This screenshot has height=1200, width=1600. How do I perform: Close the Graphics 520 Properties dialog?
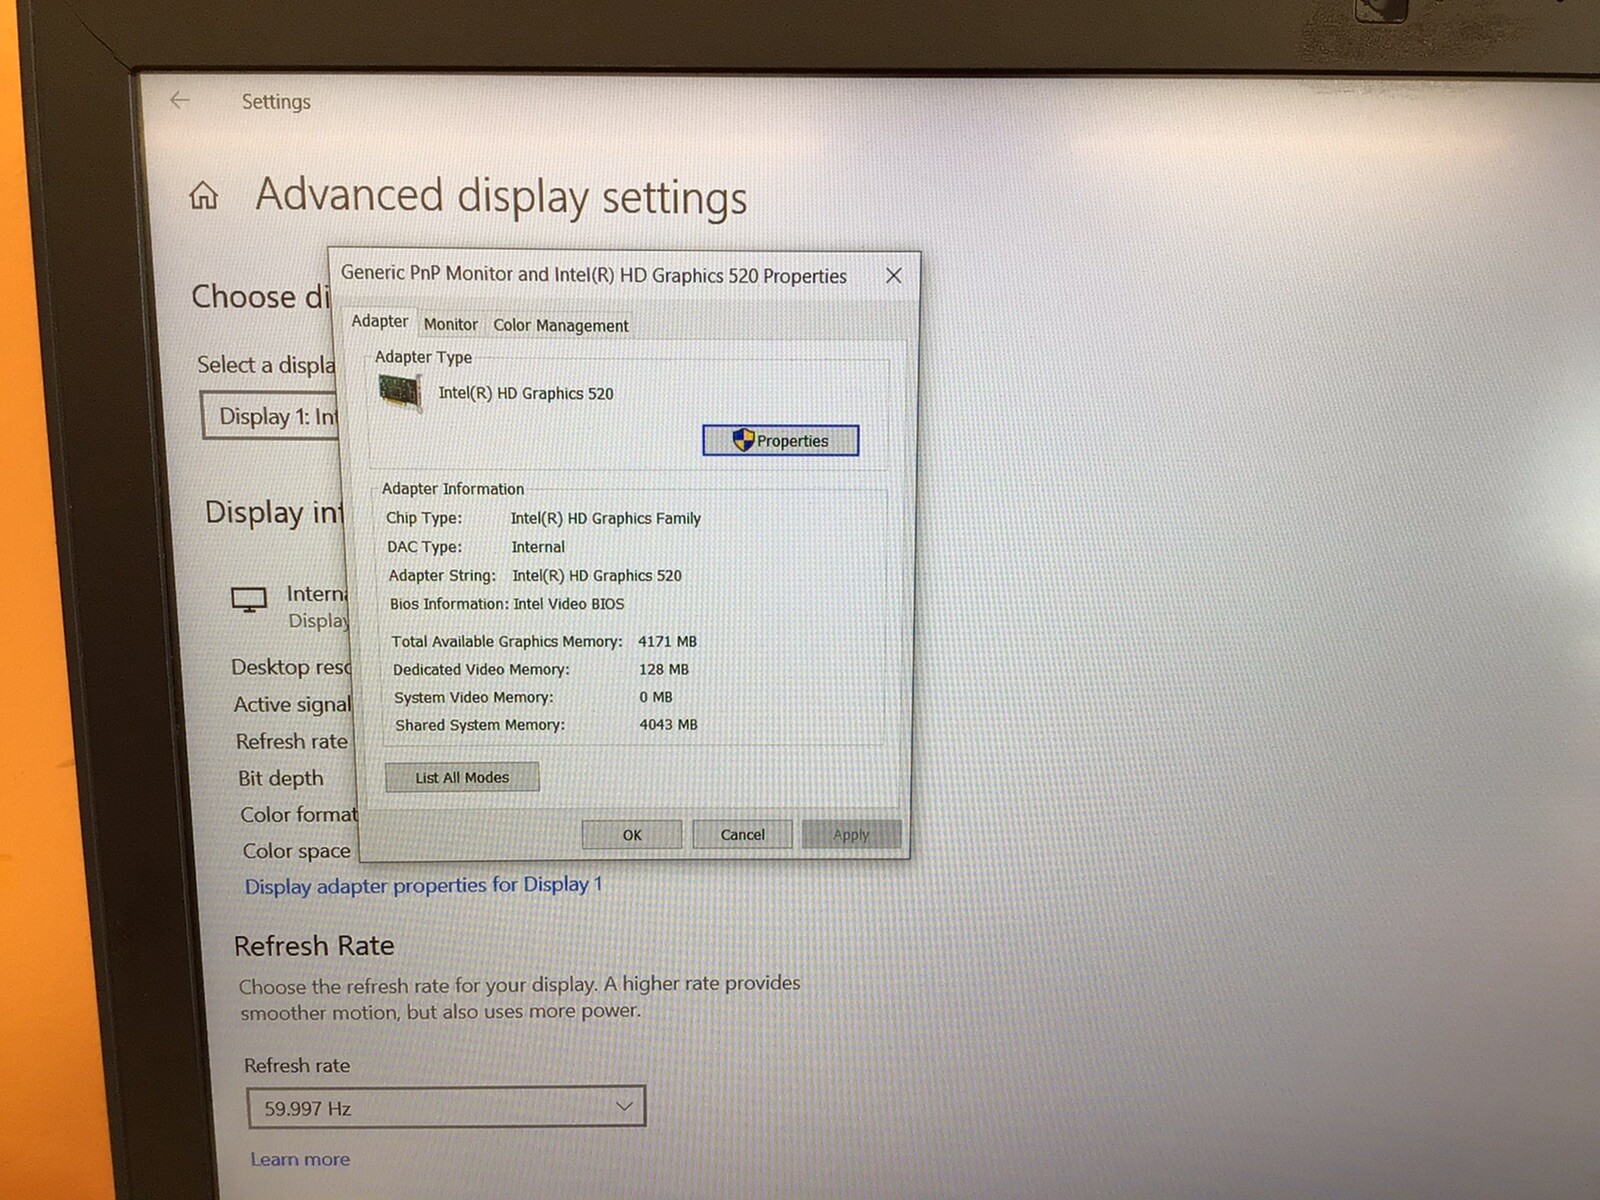tap(894, 275)
